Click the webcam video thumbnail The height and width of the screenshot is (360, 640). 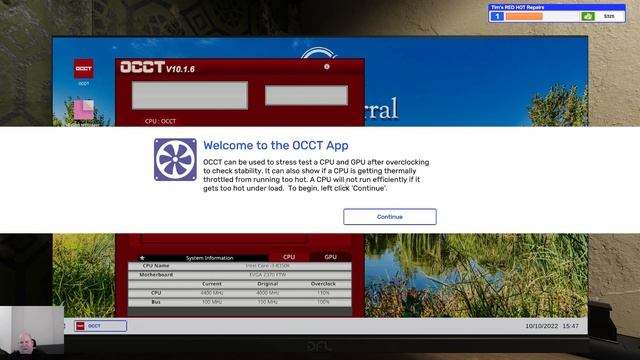pos(32,331)
